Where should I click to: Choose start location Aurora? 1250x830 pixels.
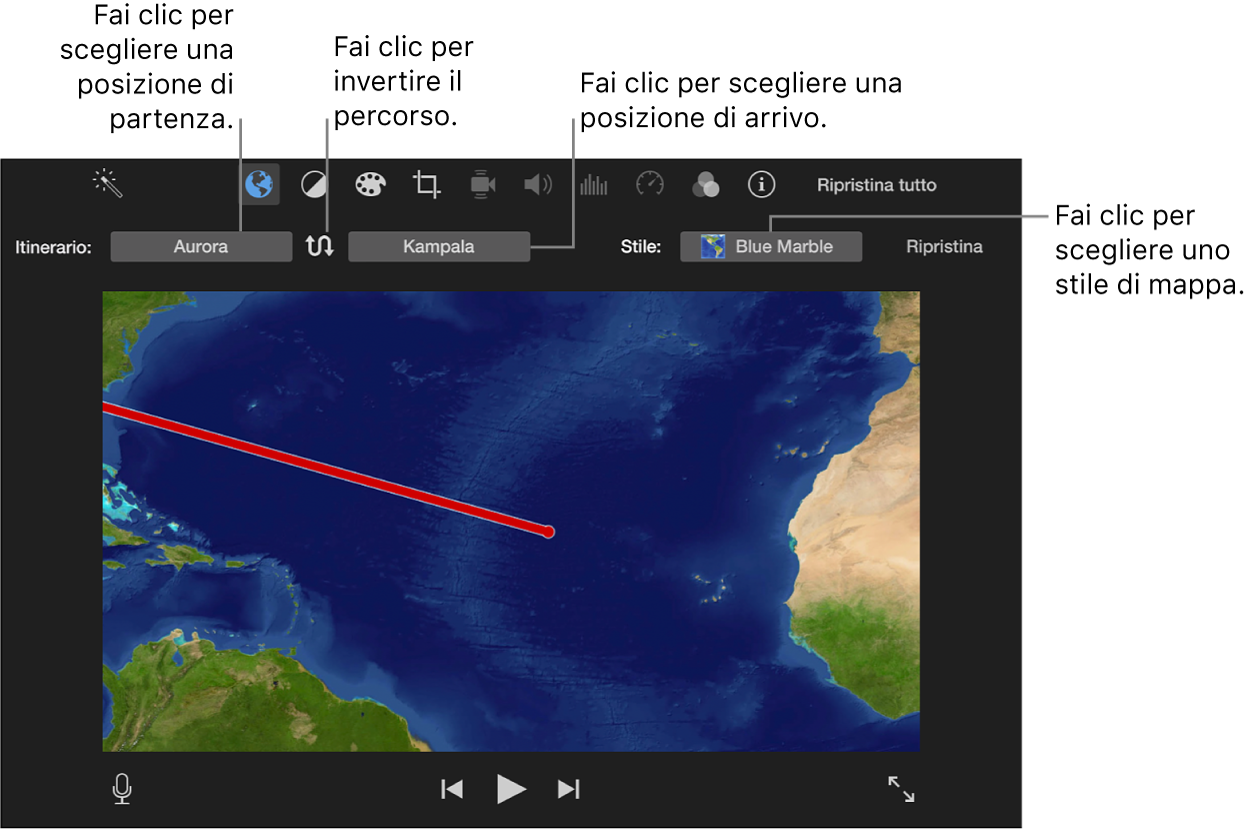[x=201, y=246]
